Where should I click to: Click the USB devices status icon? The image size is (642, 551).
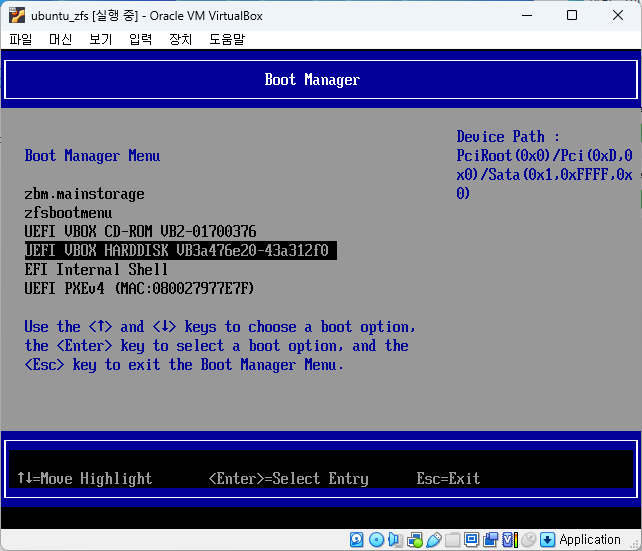(x=433, y=540)
